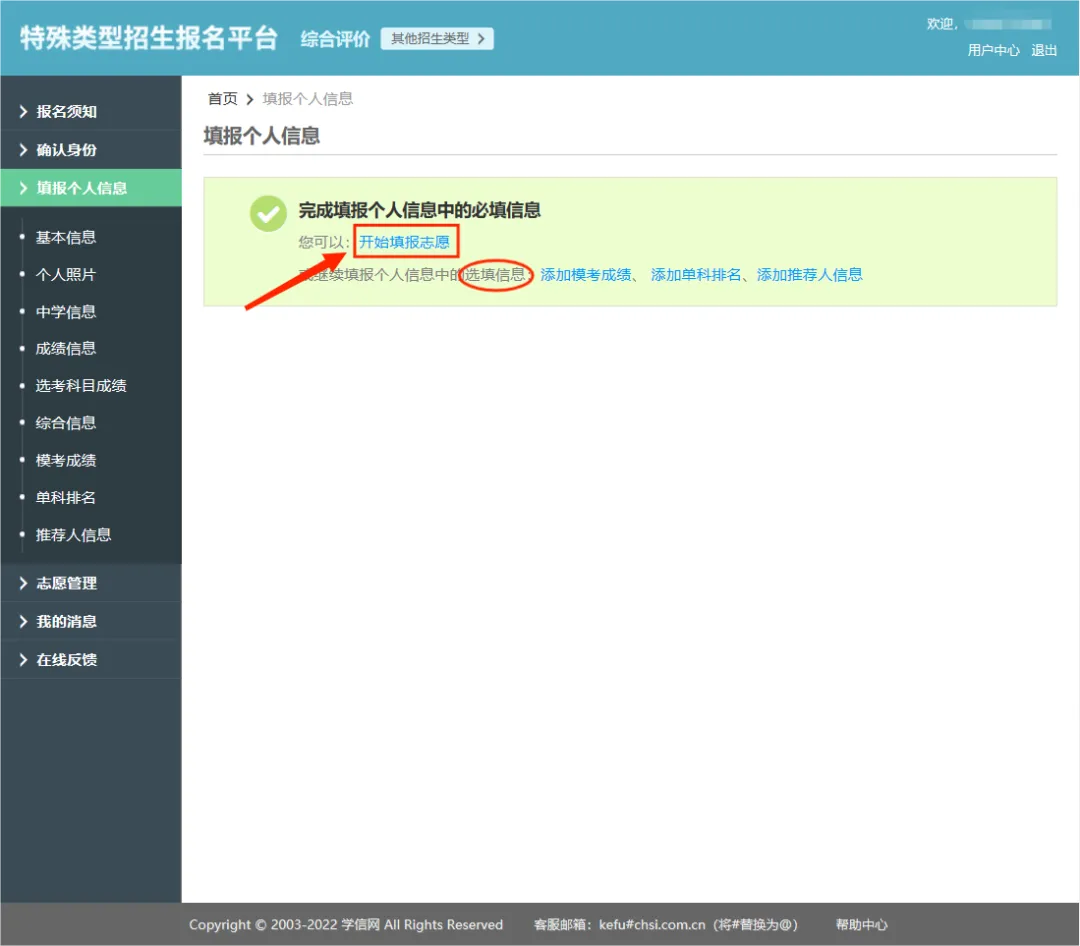Open the 其他招生类型 dropdown button
1080x946 pixels.
click(437, 39)
